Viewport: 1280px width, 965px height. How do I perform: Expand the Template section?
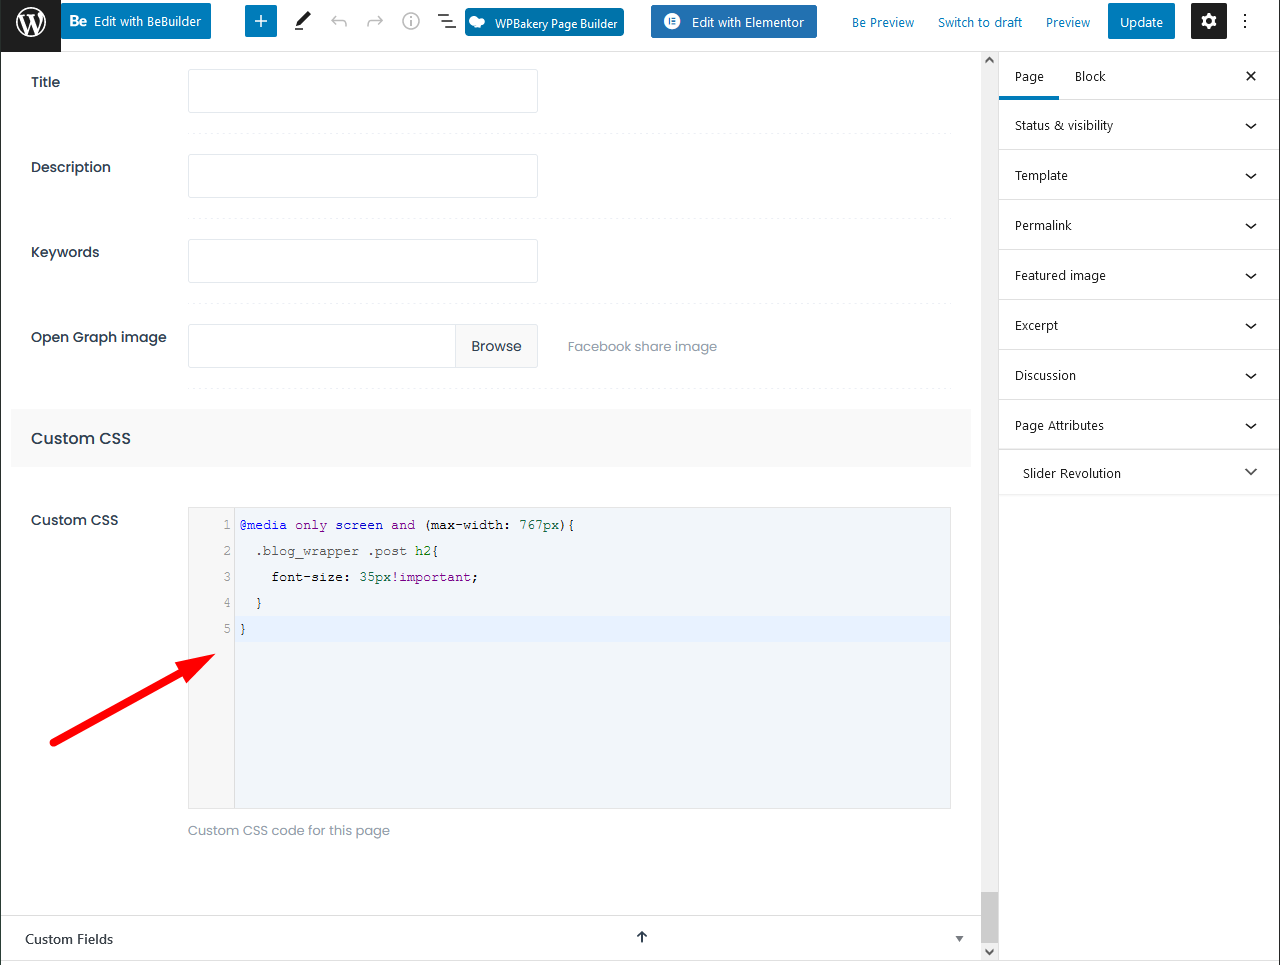pyautogui.click(x=1139, y=175)
